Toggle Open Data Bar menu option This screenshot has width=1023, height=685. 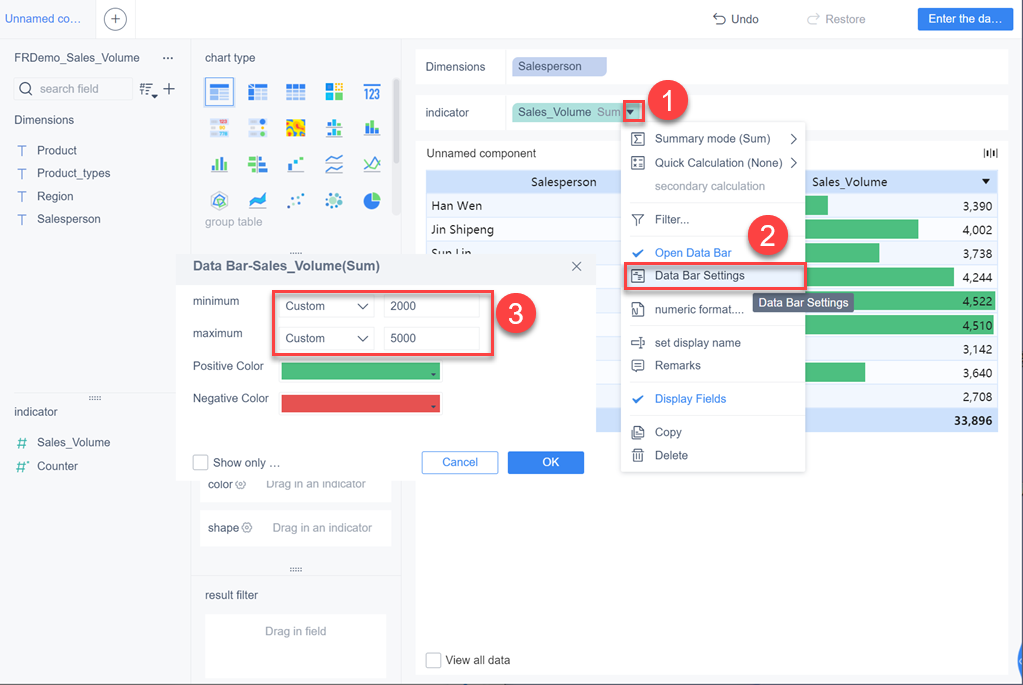(x=693, y=253)
